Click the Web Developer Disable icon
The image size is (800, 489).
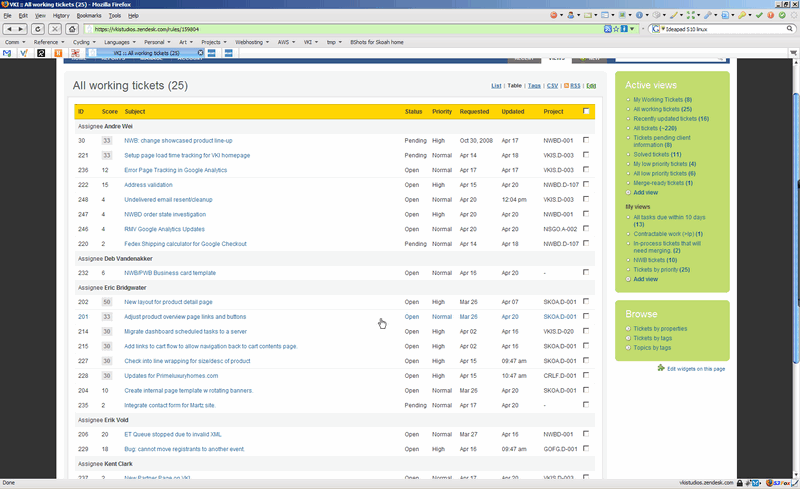[554, 15]
